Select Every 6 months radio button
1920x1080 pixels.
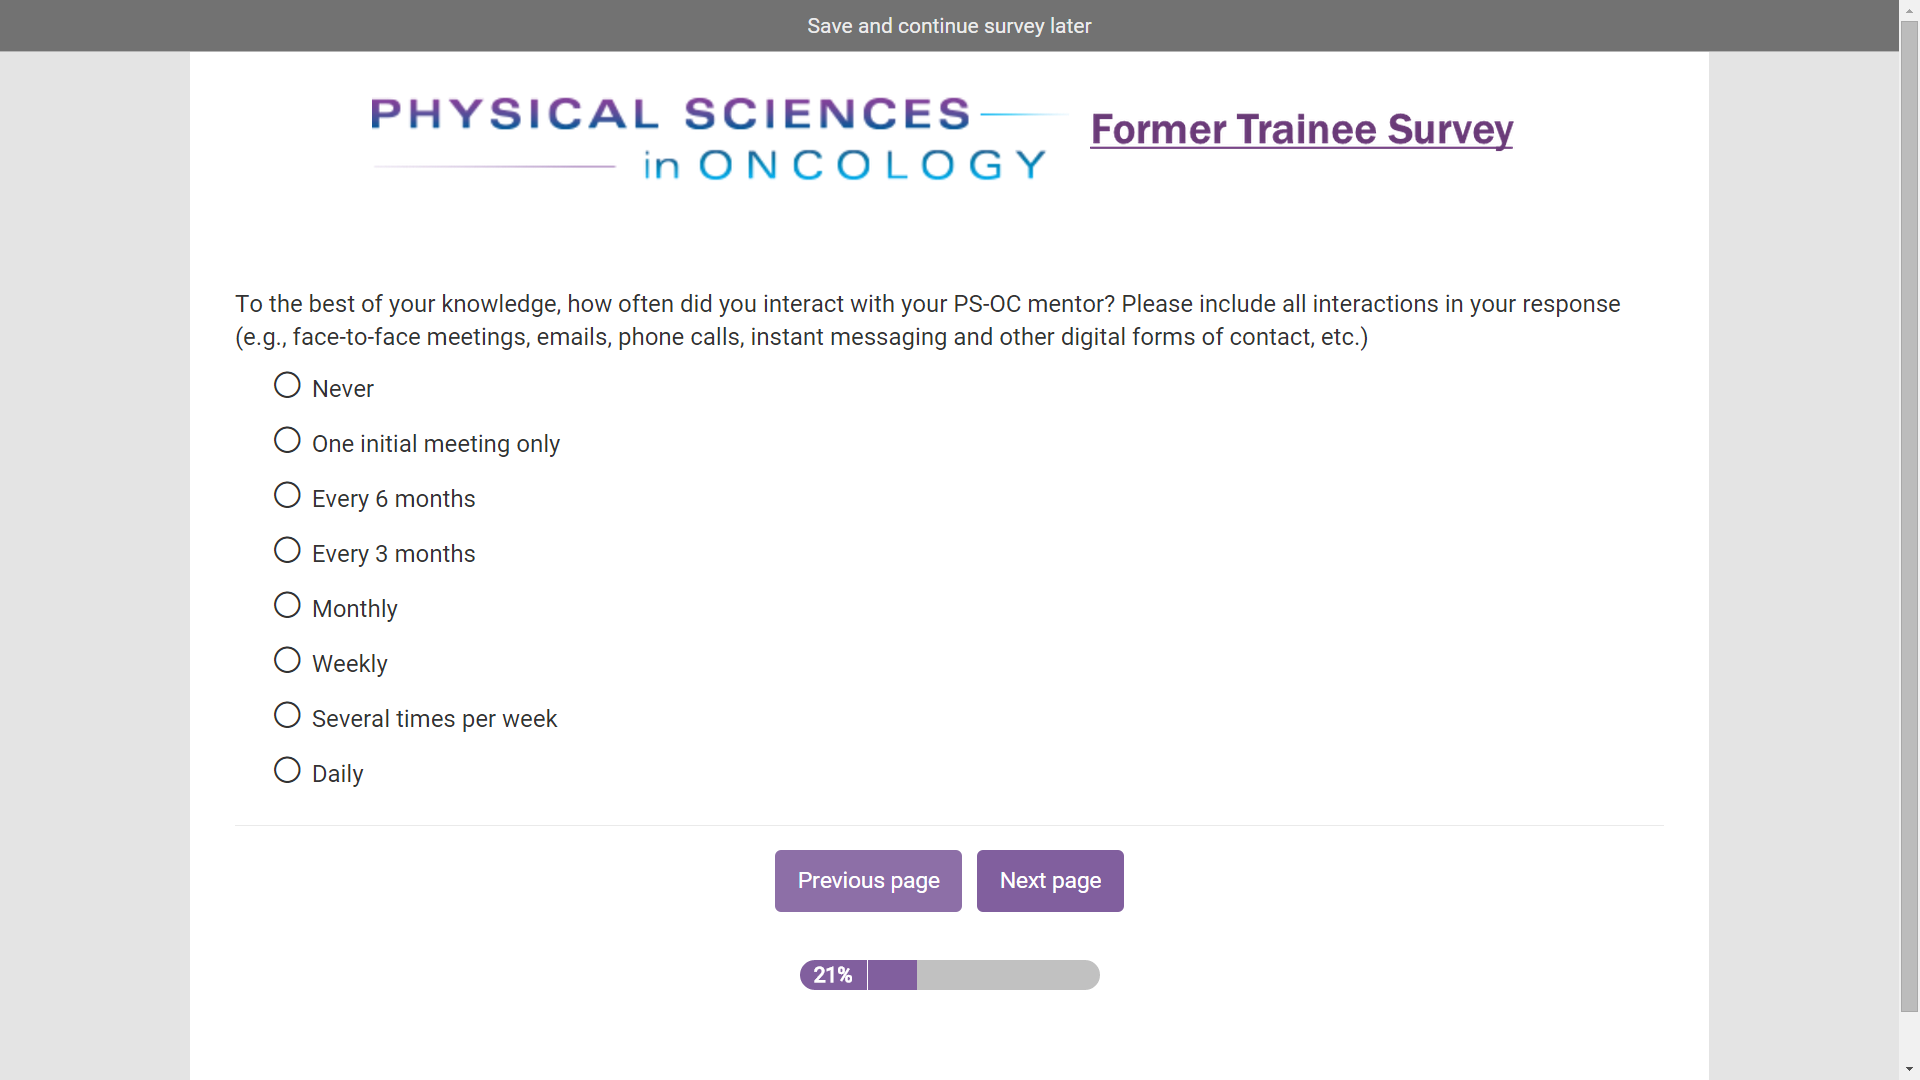287,496
